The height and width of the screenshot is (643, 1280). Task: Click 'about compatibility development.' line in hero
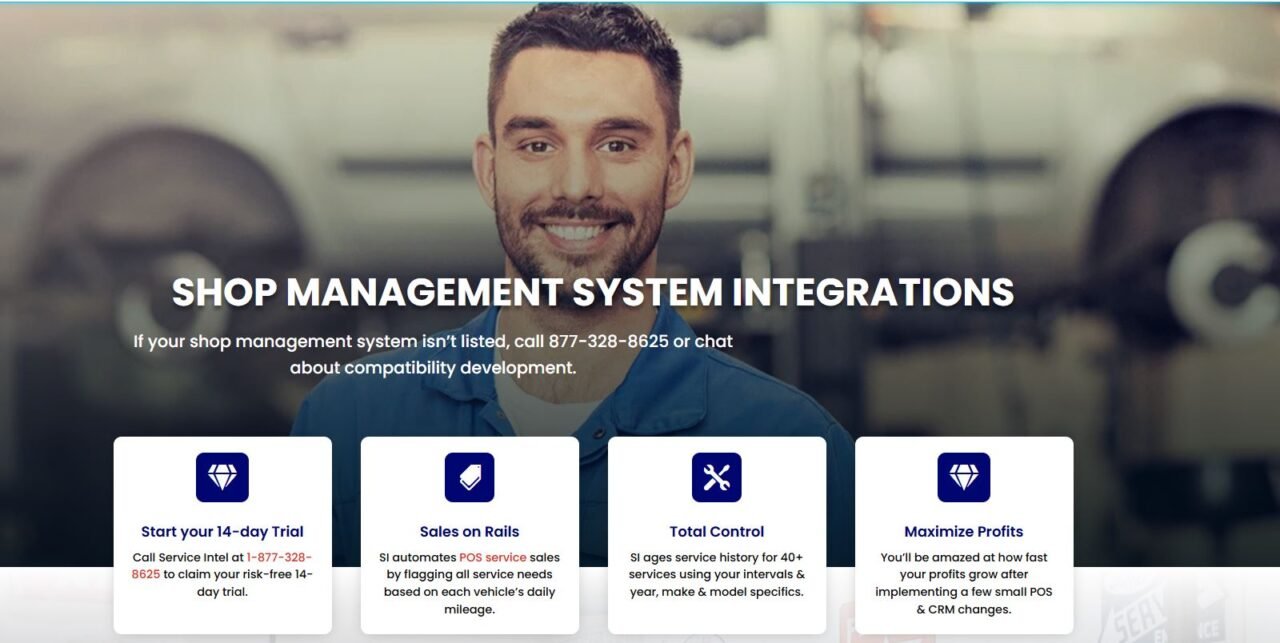pyautogui.click(x=433, y=368)
